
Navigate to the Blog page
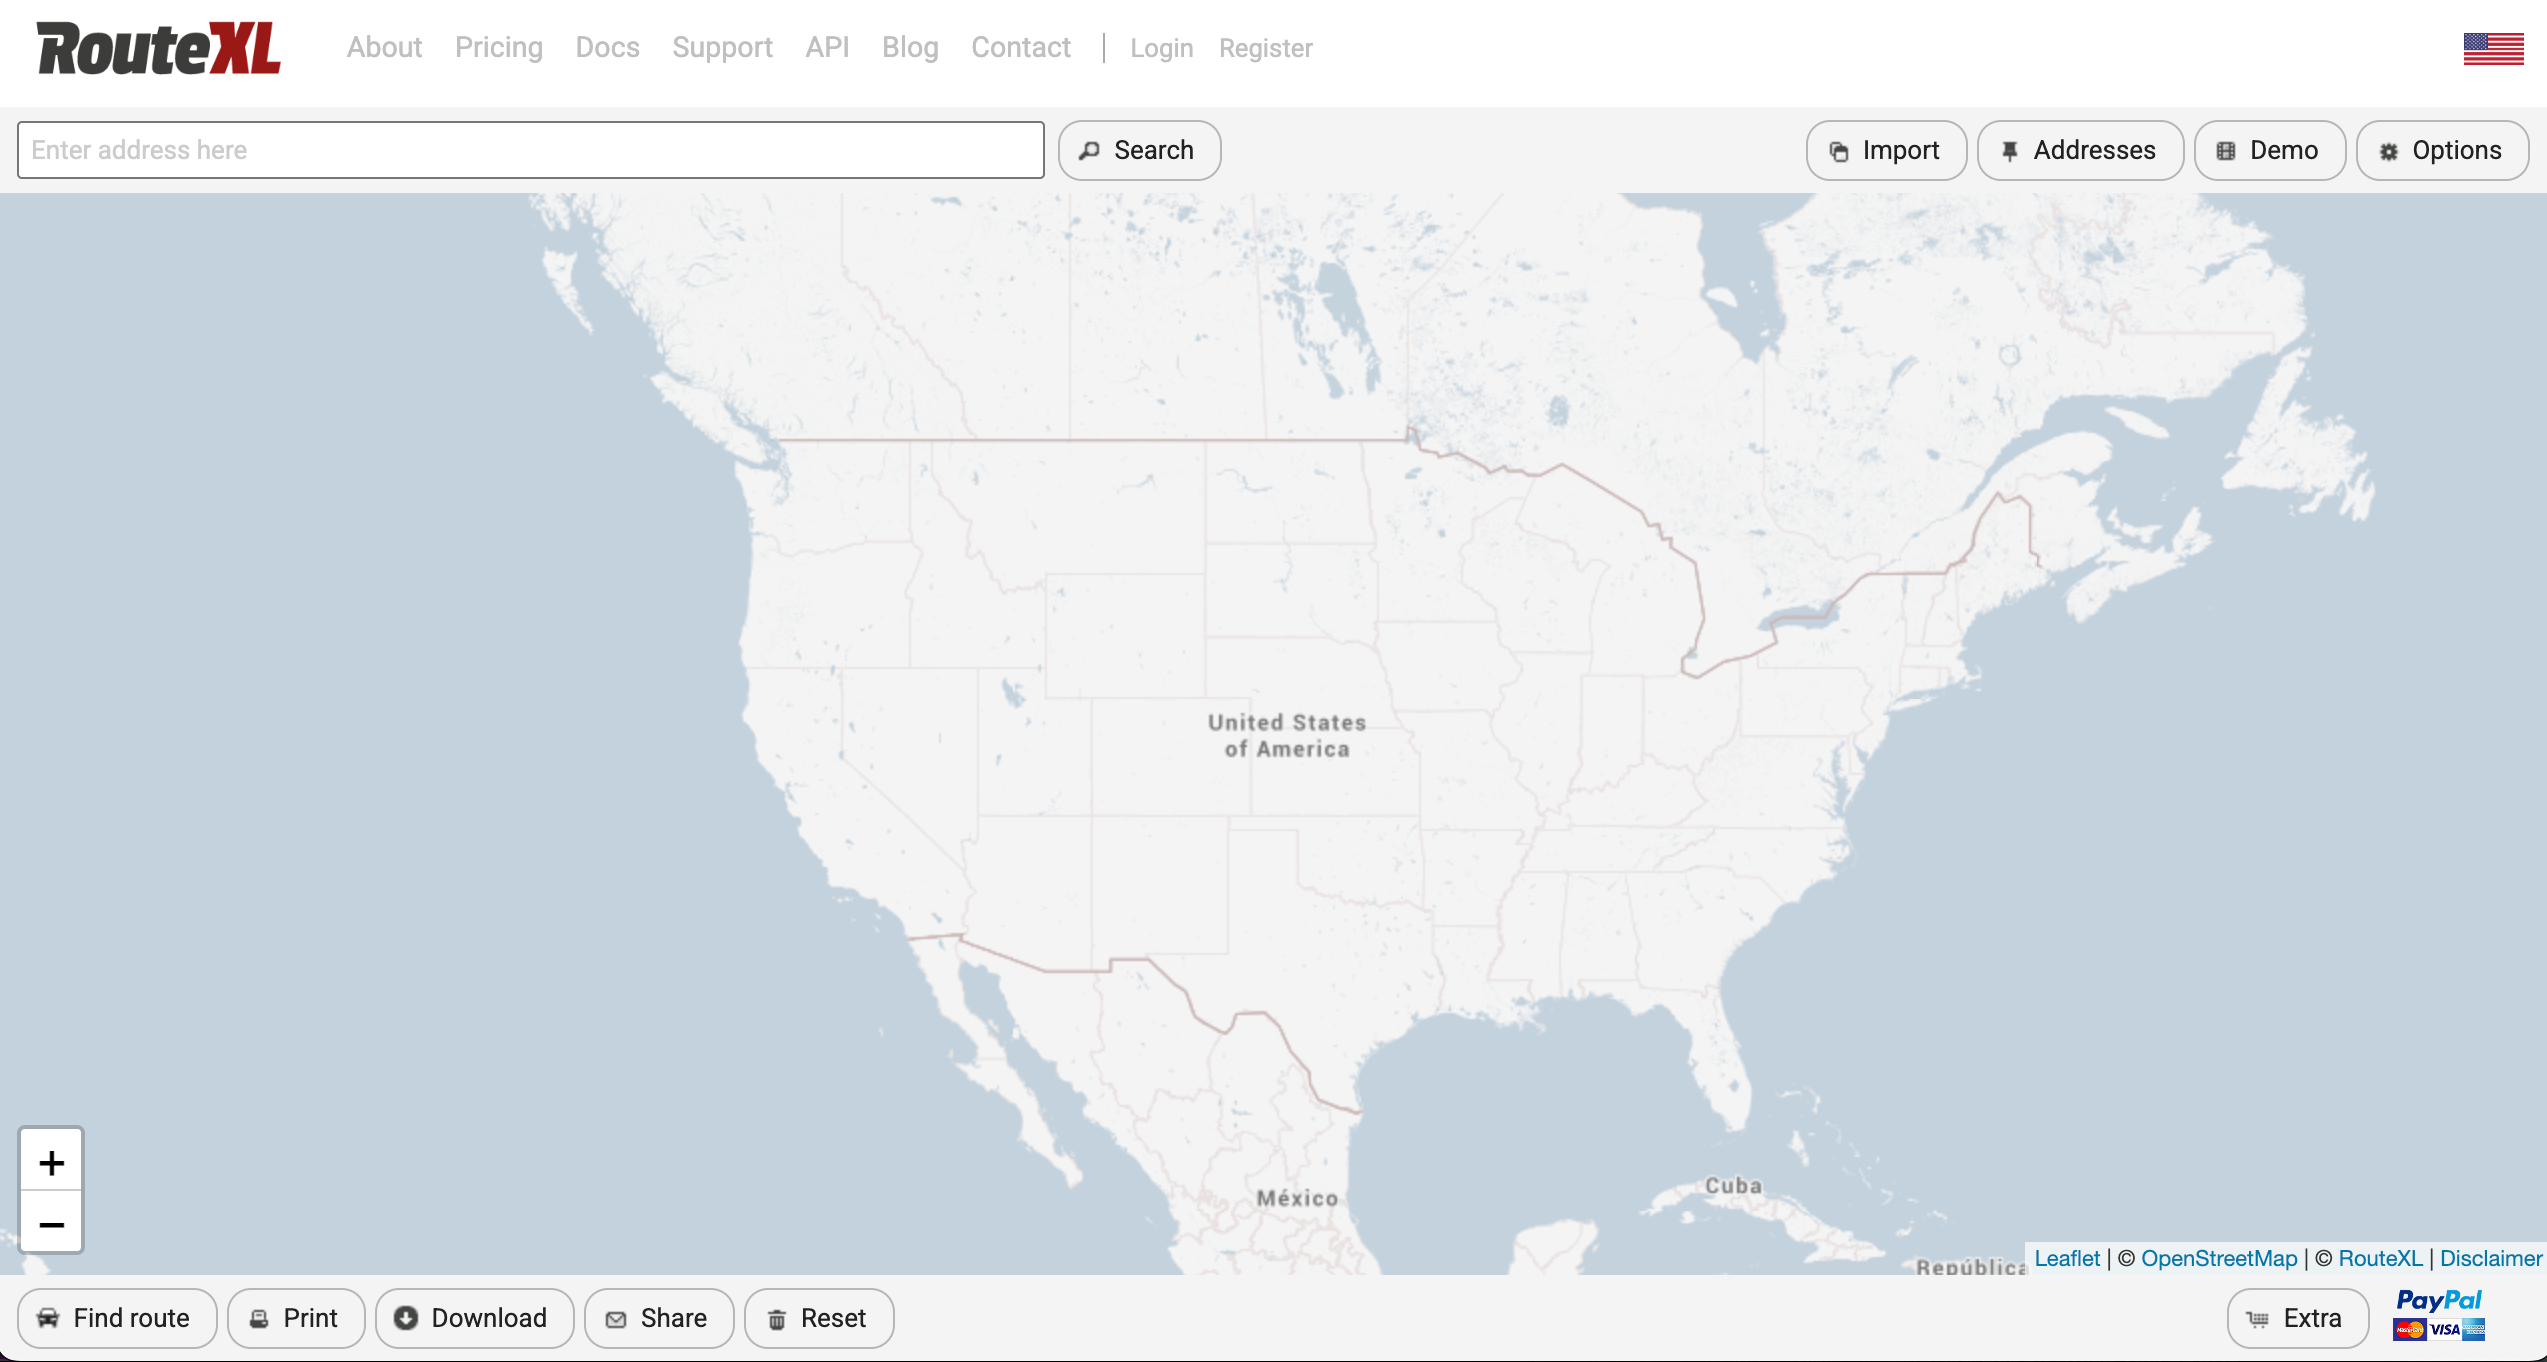coord(909,48)
